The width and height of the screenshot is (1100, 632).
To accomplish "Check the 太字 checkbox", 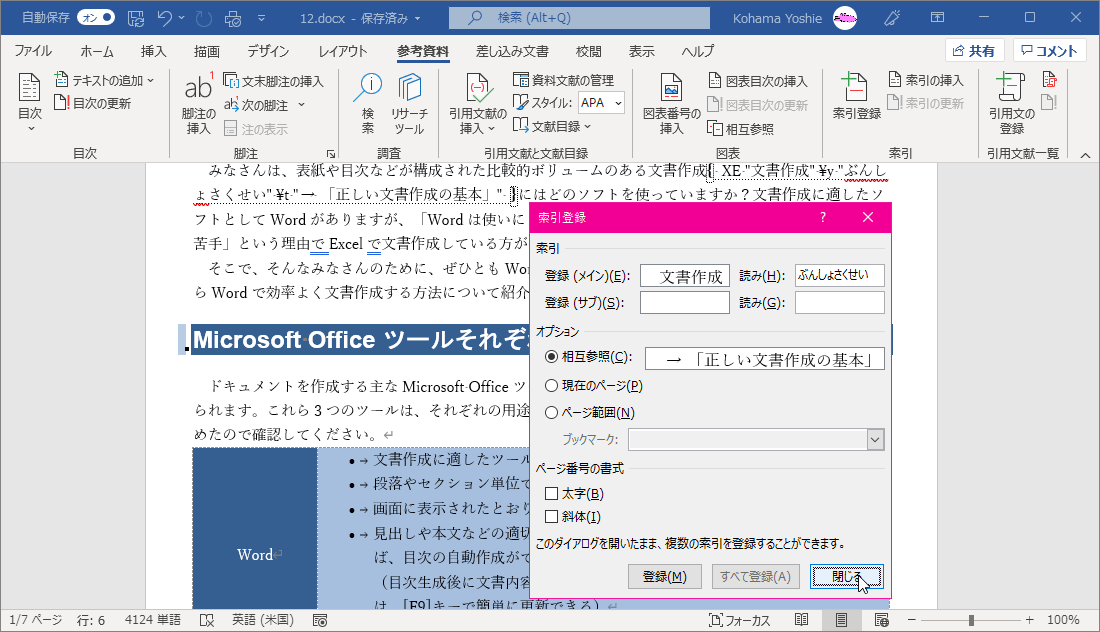I will tap(551, 493).
